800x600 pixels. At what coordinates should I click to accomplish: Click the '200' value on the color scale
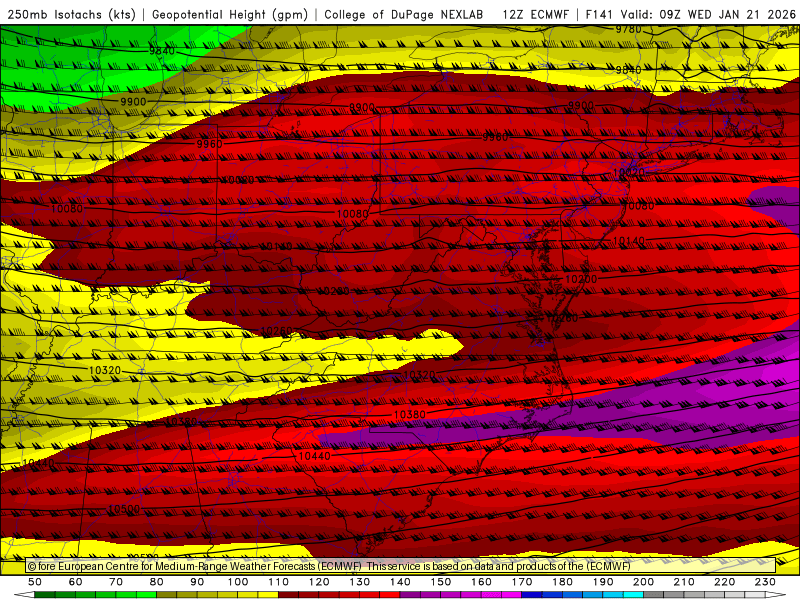coord(643,582)
